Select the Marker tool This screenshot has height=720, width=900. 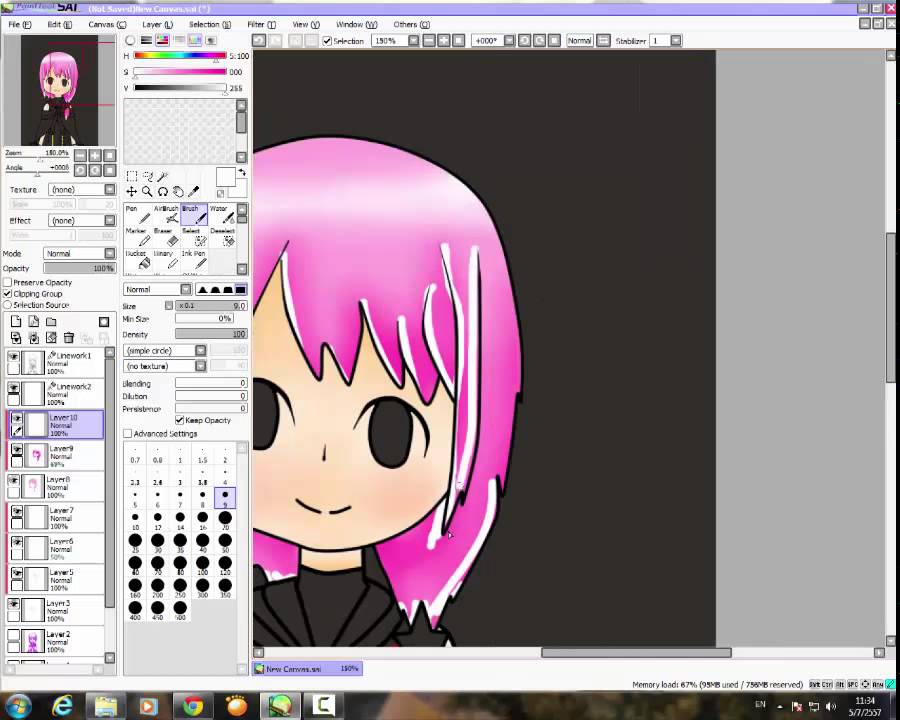pyautogui.click(x=138, y=237)
